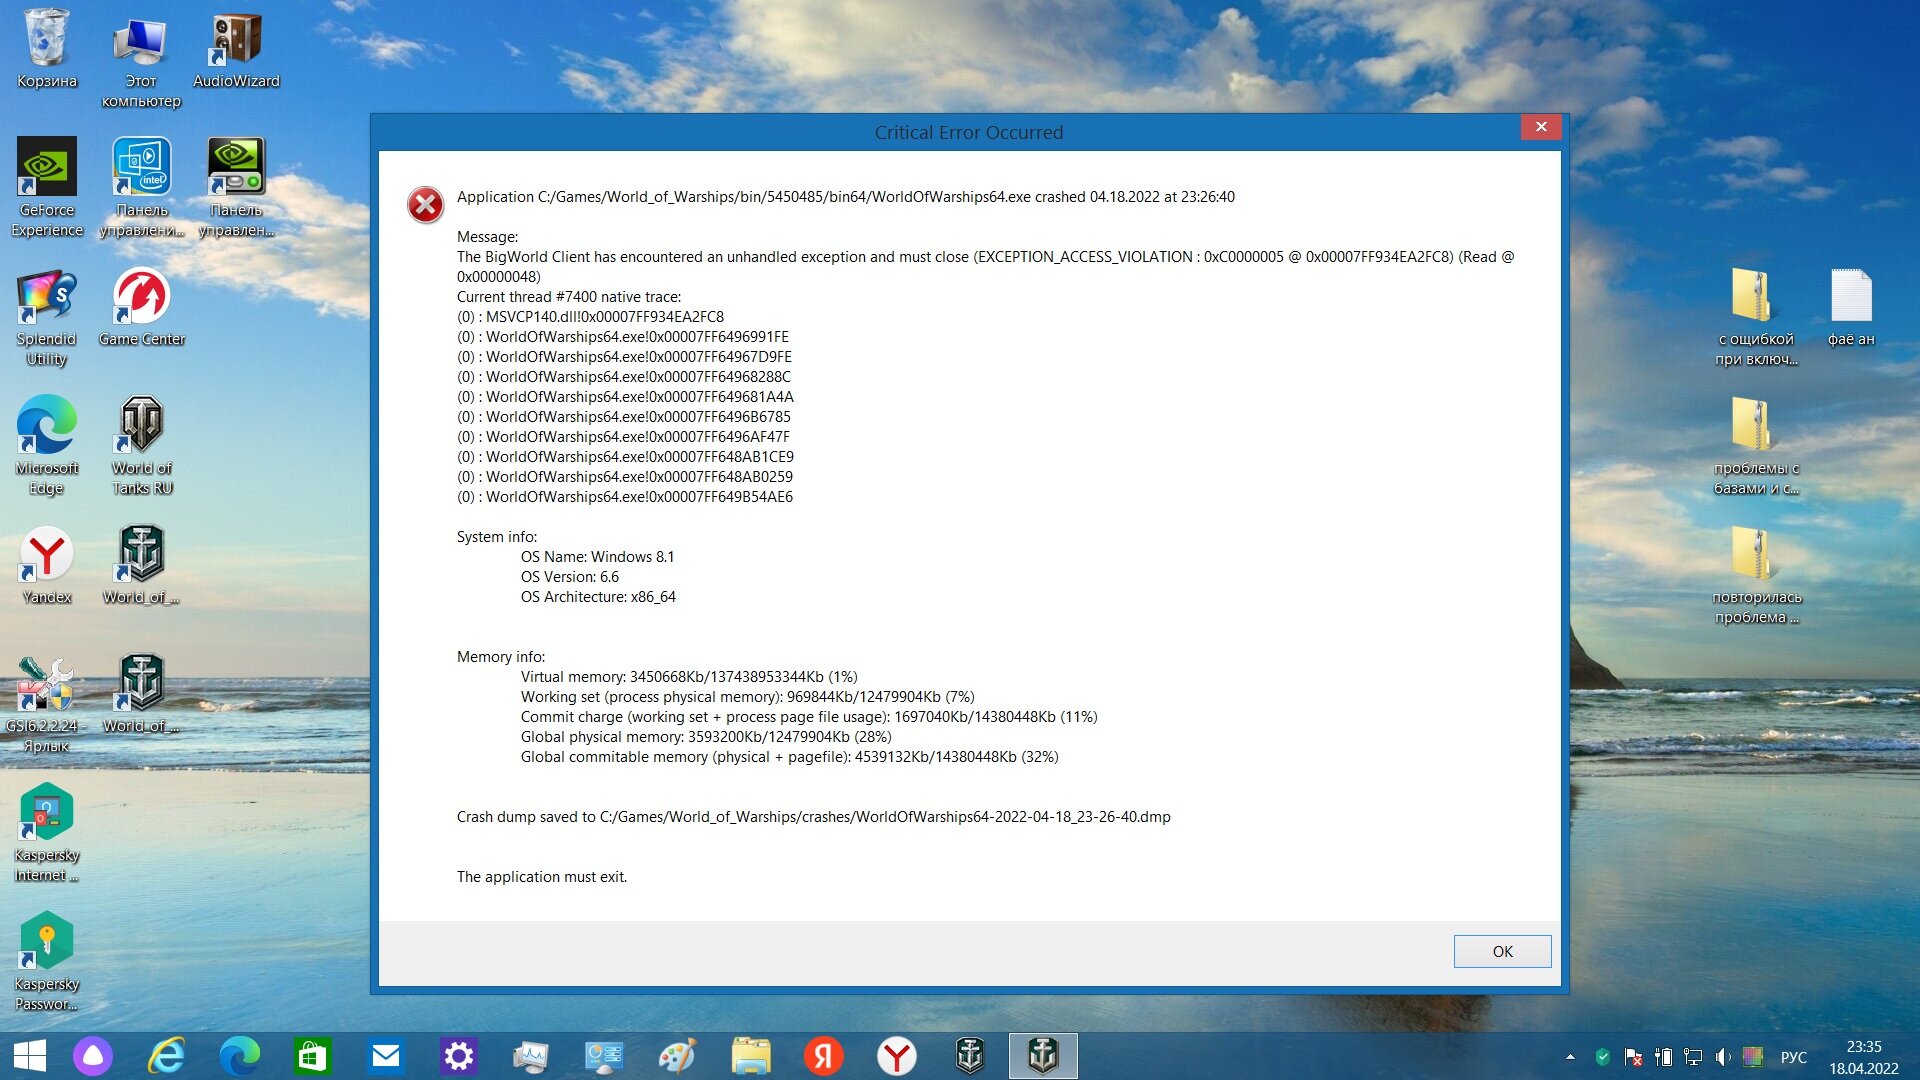Screen dimensions: 1920x1080
Task: Select the Kaspersky Internet Security shortcut
Action: (x=47, y=833)
